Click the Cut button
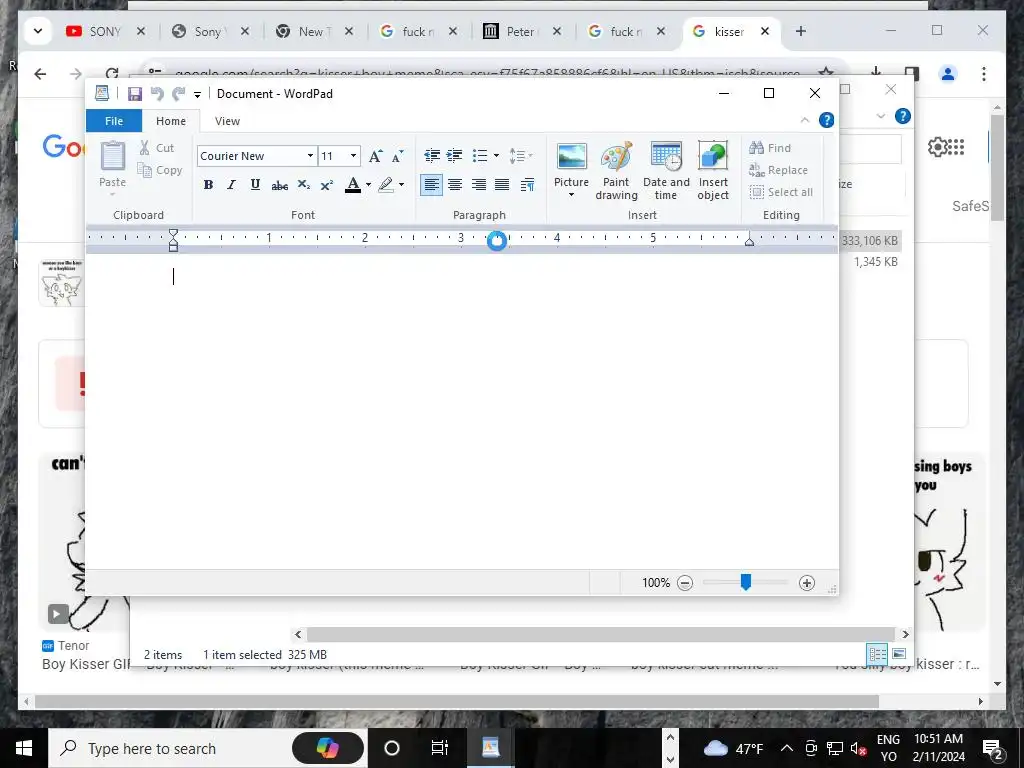Viewport: 1024px width, 768px height. (x=157, y=148)
